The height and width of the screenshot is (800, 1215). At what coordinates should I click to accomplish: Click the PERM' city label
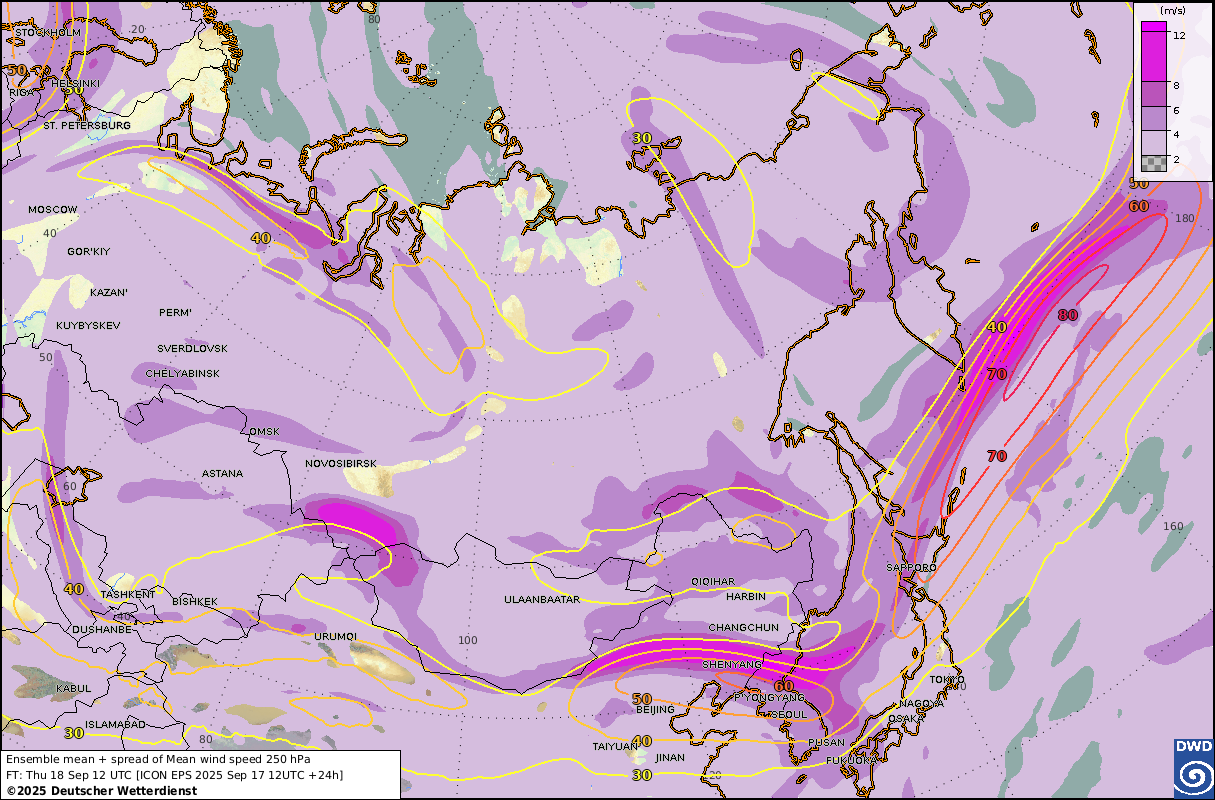pyautogui.click(x=175, y=313)
